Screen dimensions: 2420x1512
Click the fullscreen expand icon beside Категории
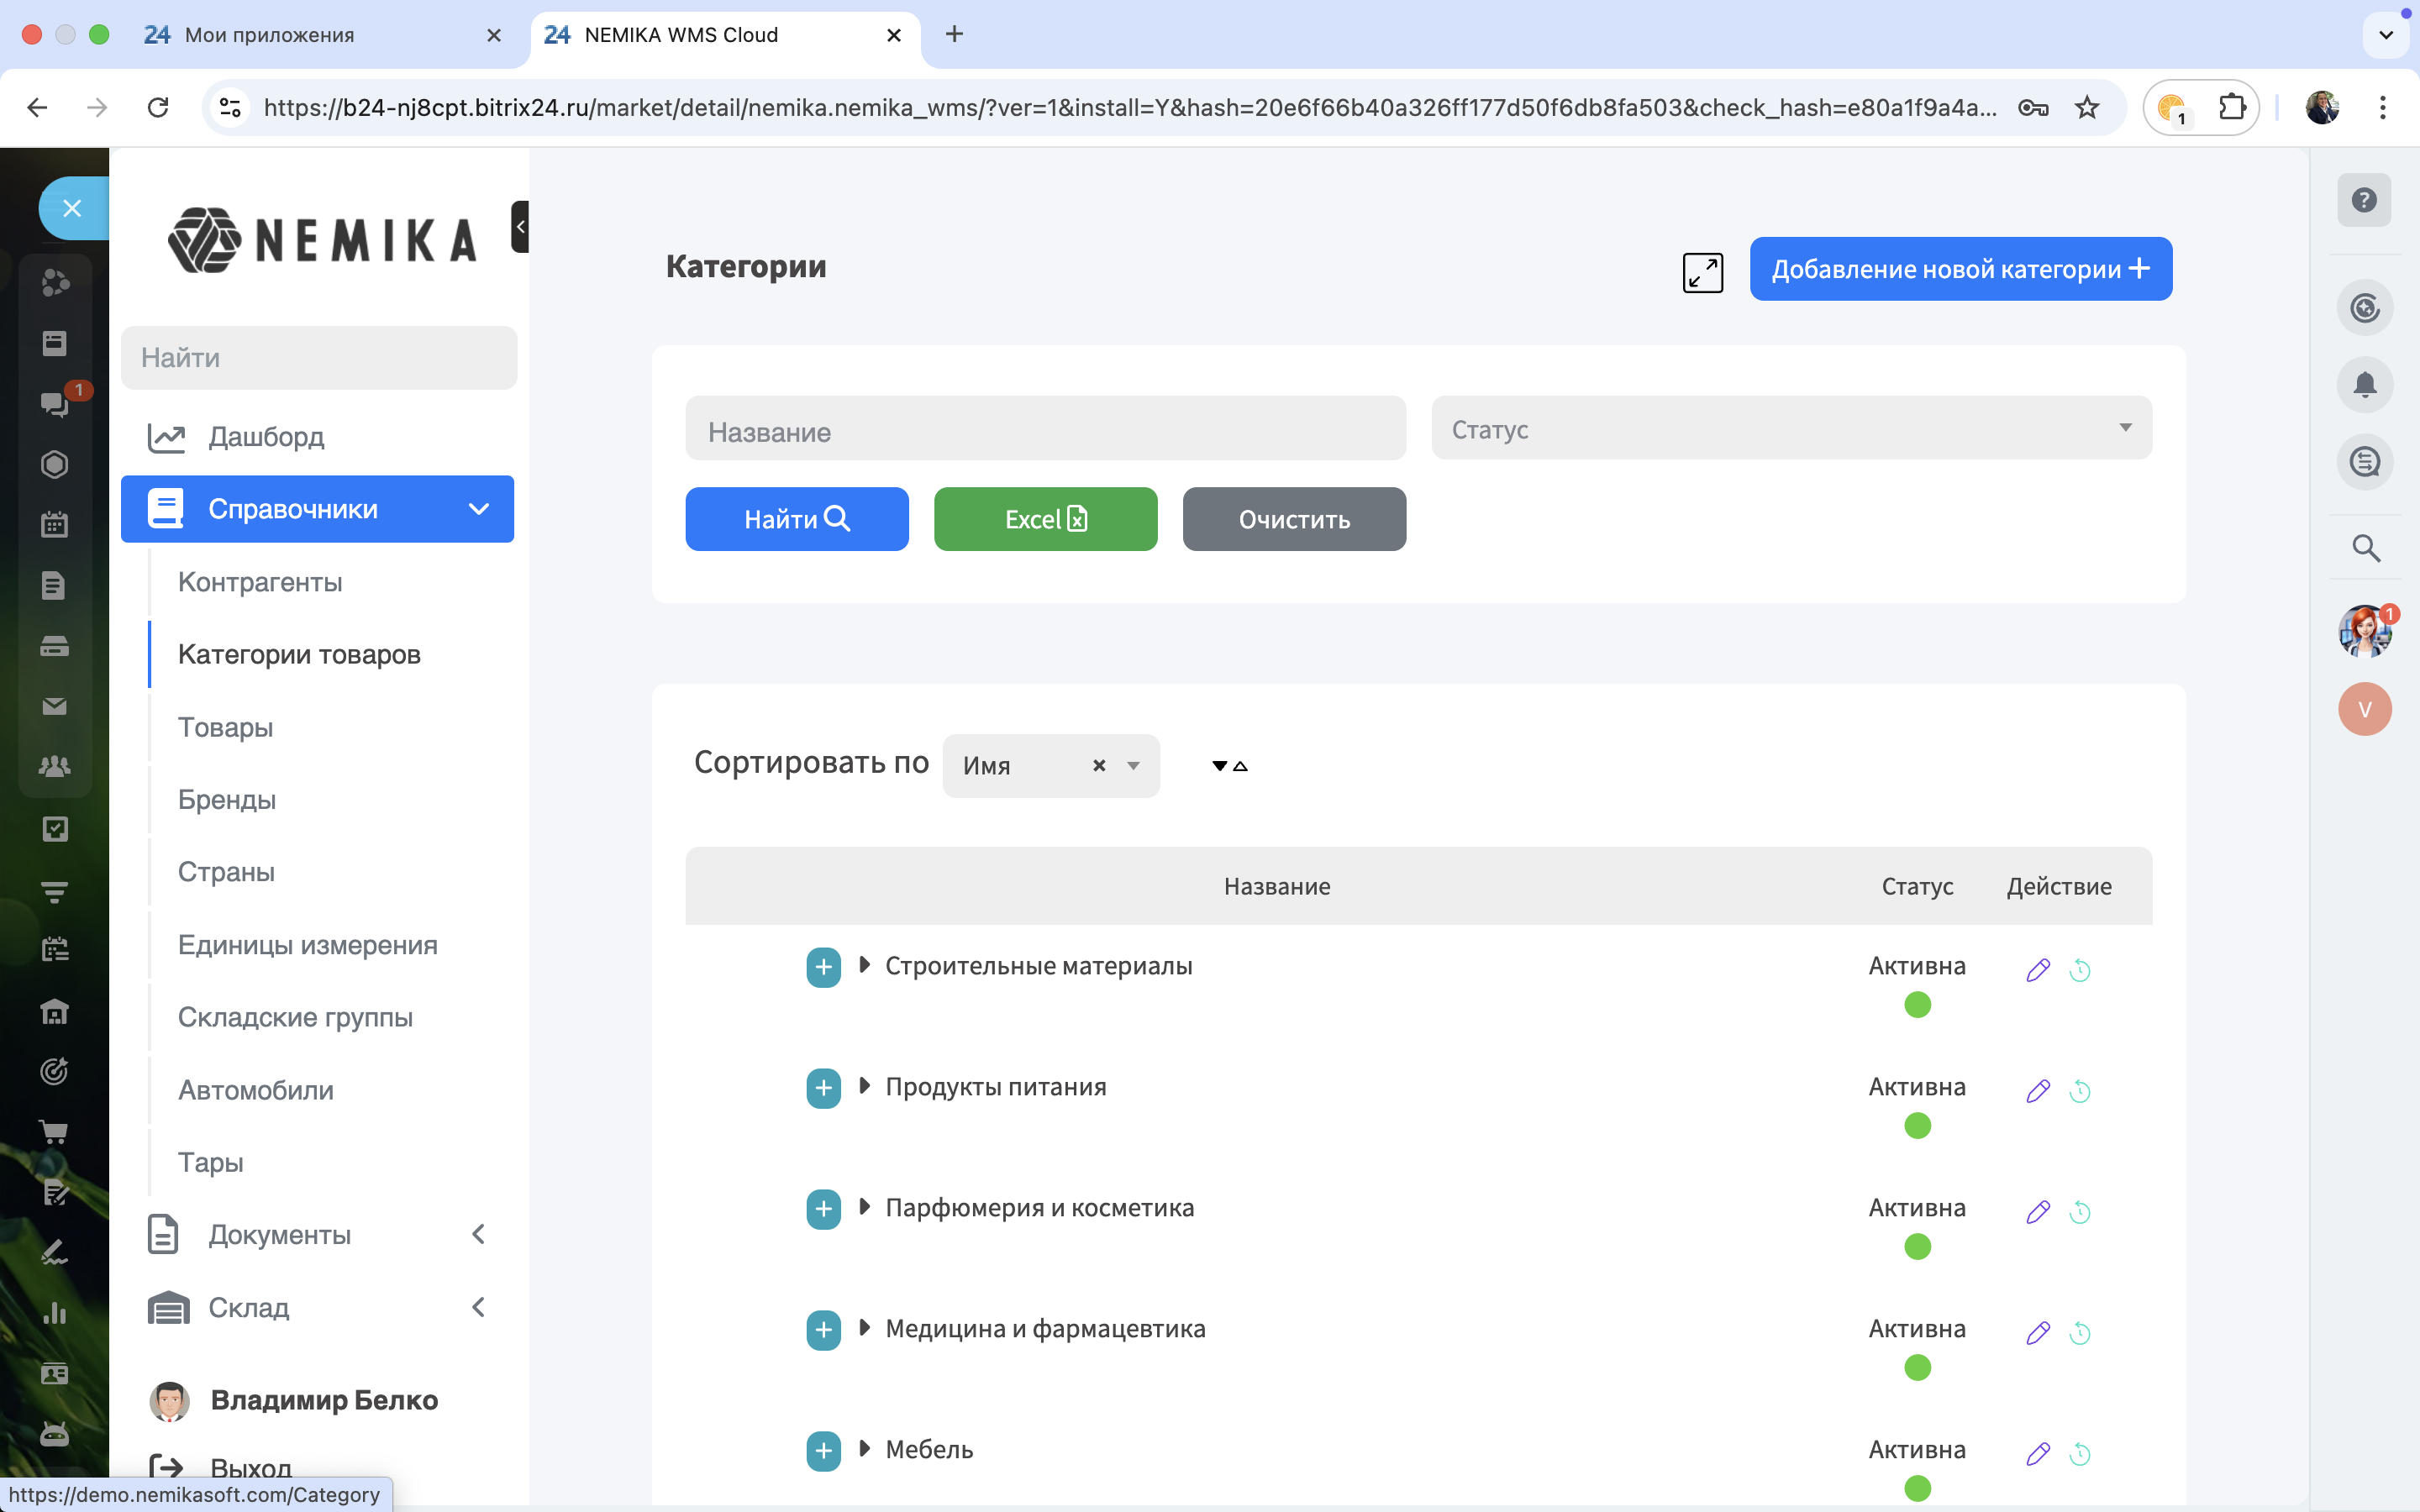[x=1702, y=272]
